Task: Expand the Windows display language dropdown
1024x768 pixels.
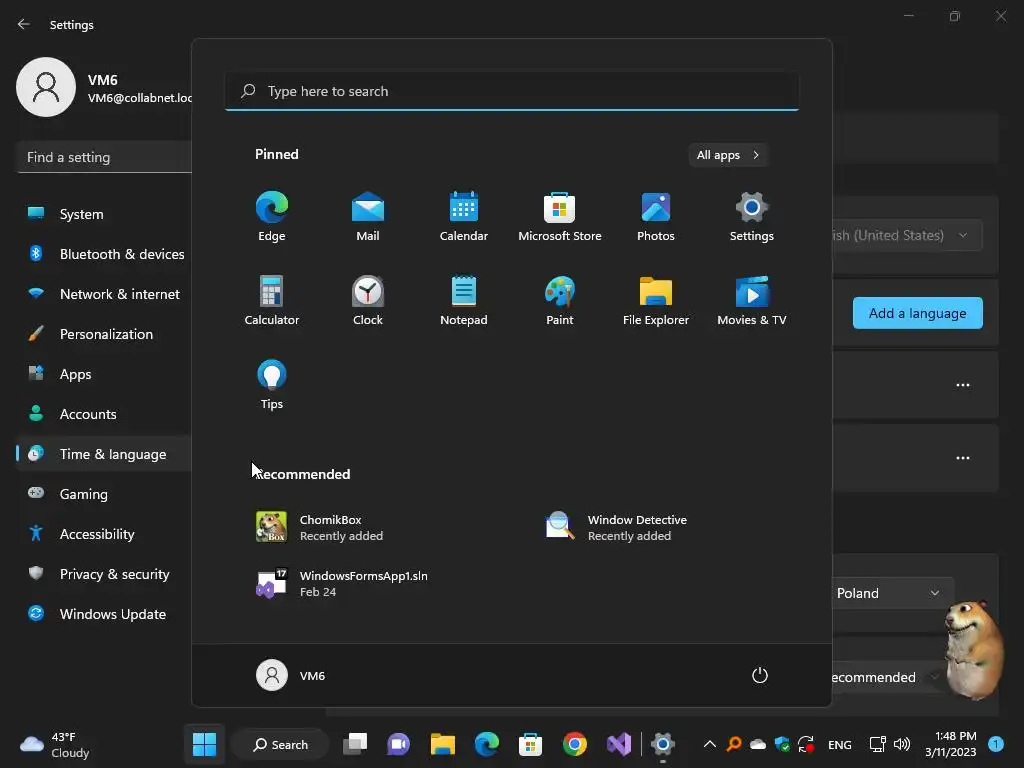Action: click(x=908, y=235)
